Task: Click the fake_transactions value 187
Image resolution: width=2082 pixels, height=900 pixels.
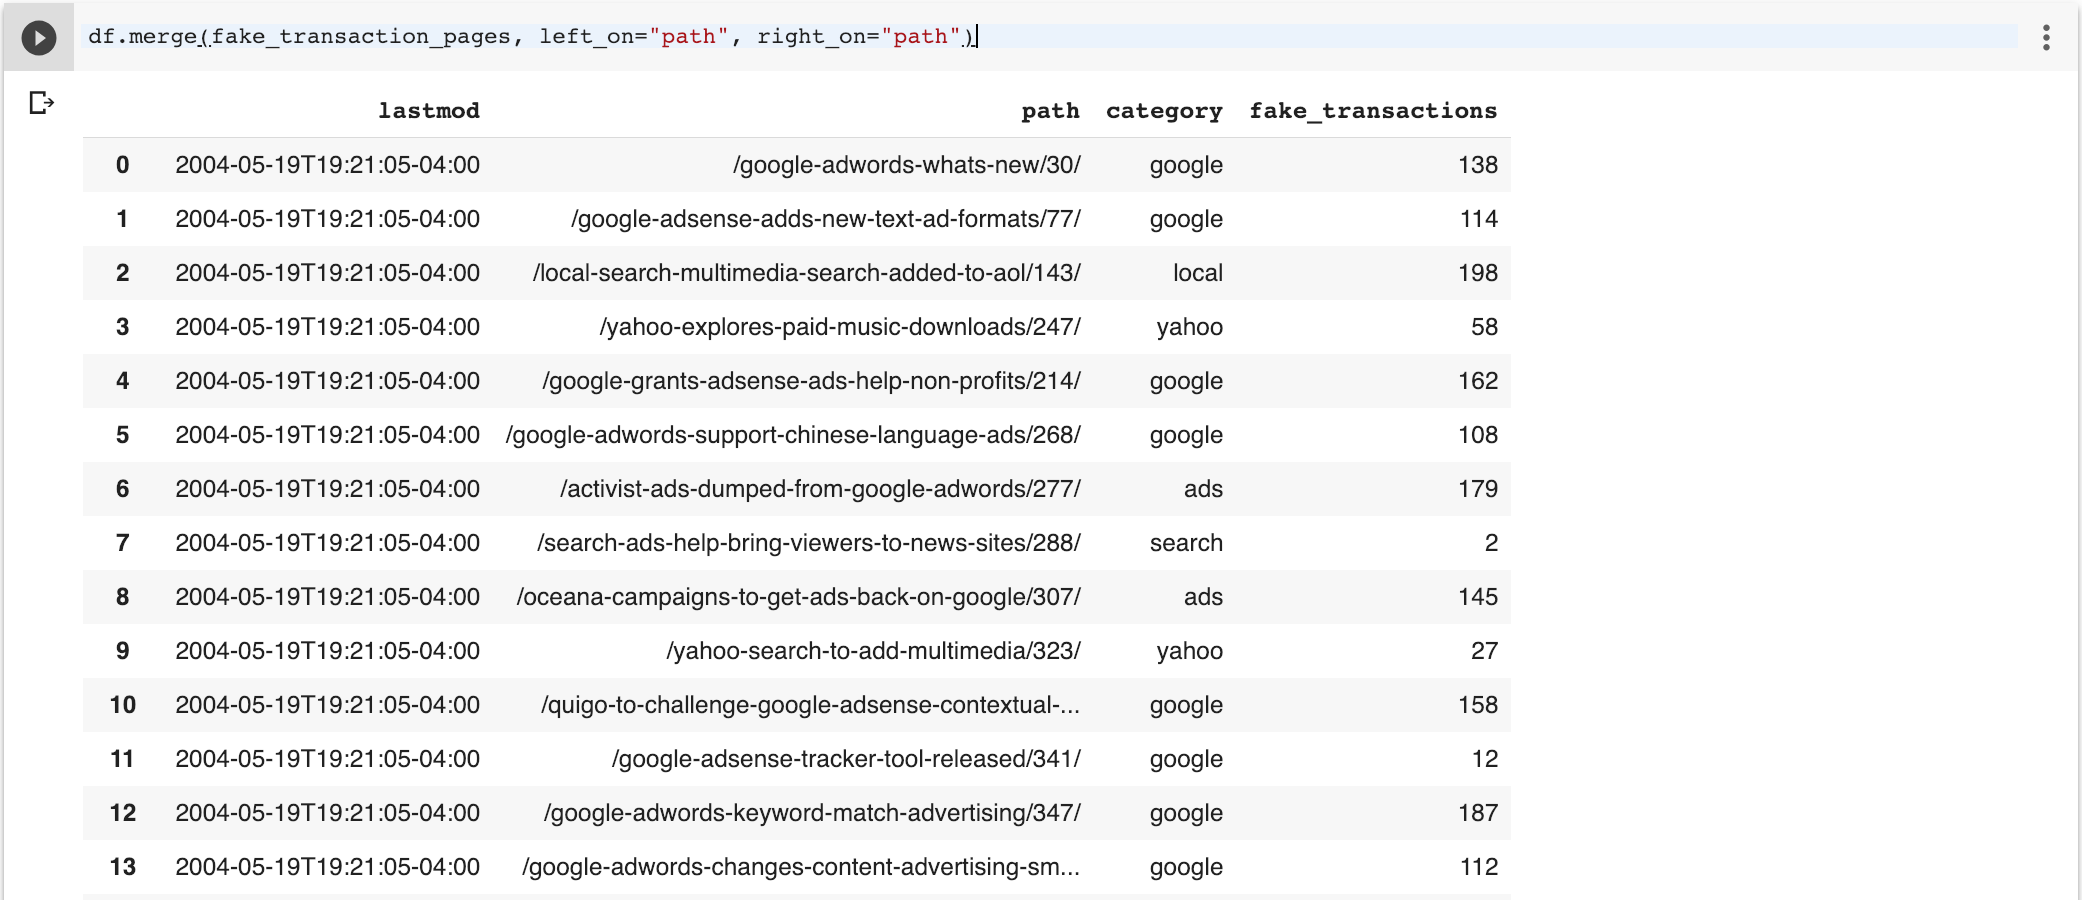Action: tap(1477, 813)
